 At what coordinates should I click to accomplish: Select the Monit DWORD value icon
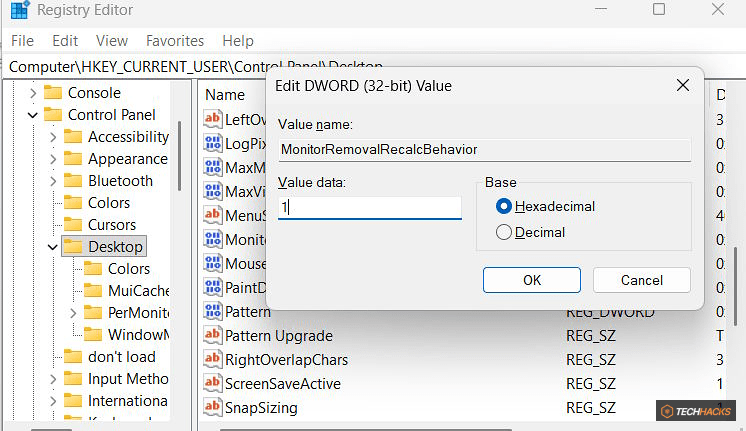[213, 239]
